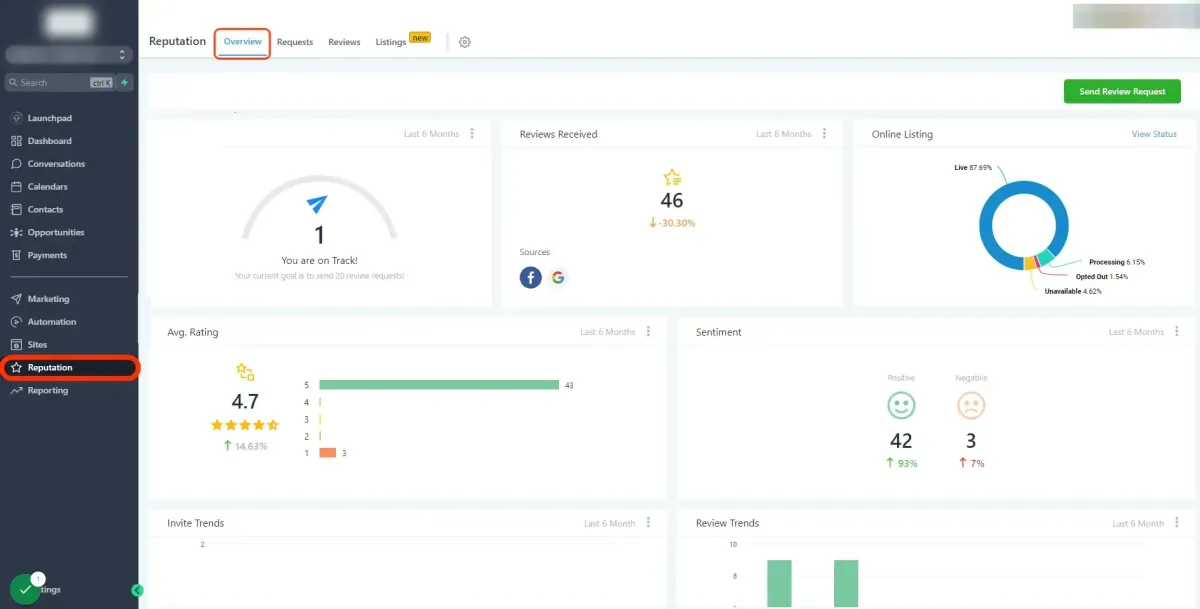Open the Avg. Rating card options menu
Screen dimensions: 1200x609
tap(648, 331)
